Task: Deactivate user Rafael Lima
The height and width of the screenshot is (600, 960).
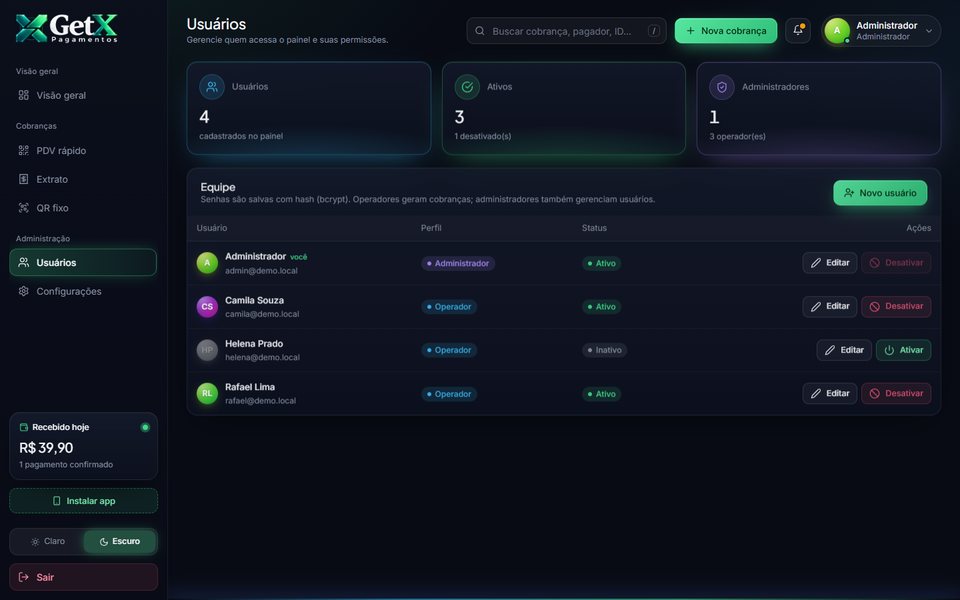Action: pos(896,394)
